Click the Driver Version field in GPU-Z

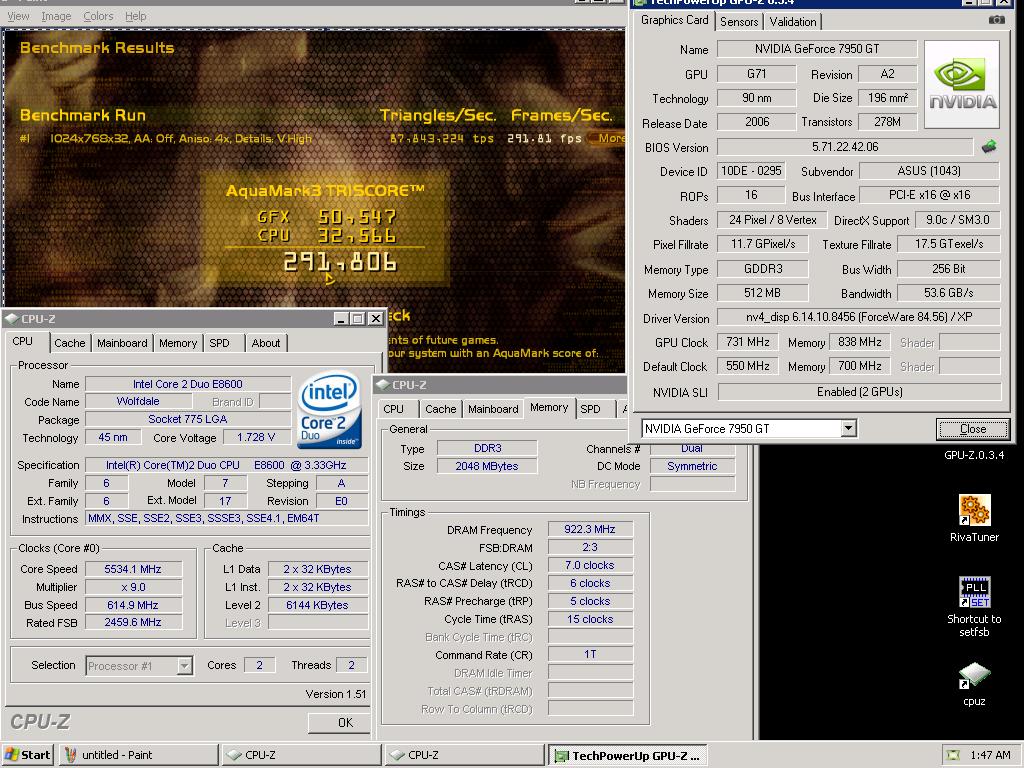click(859, 317)
